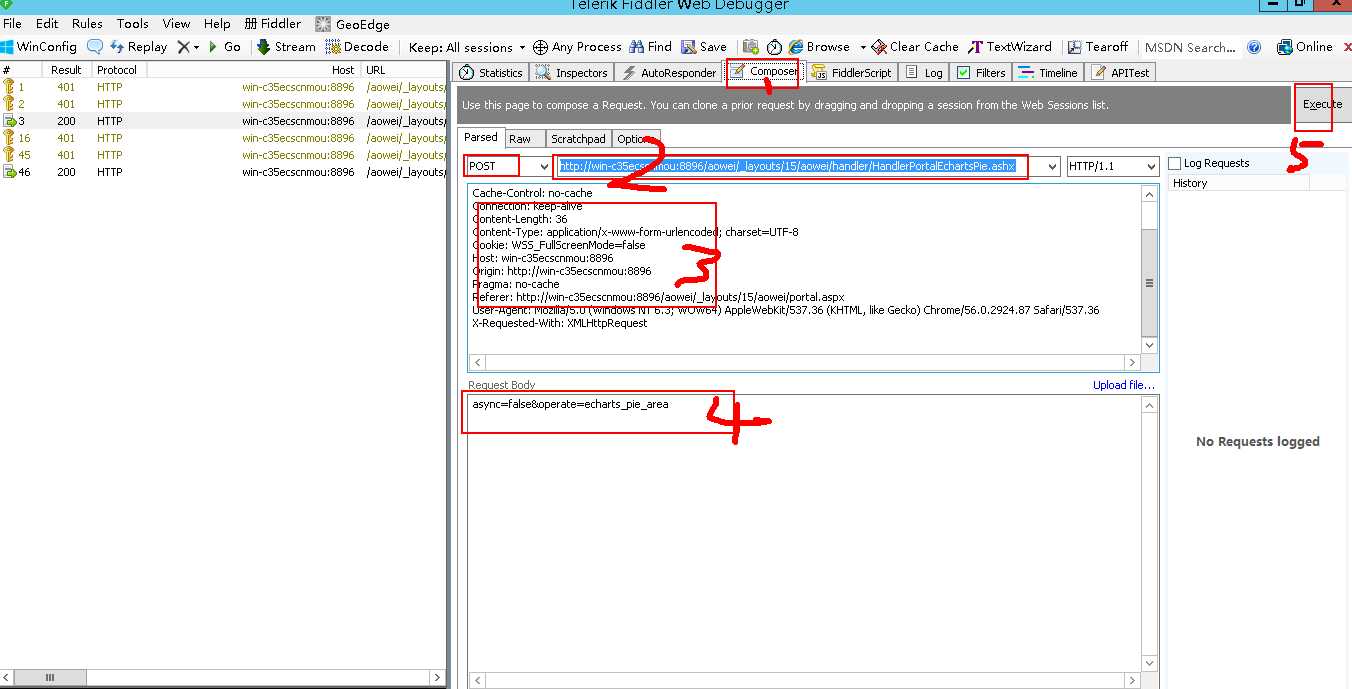Viewport: 1352px width, 689px height.
Task: Switch to the APITest tab
Action: (x=1121, y=72)
